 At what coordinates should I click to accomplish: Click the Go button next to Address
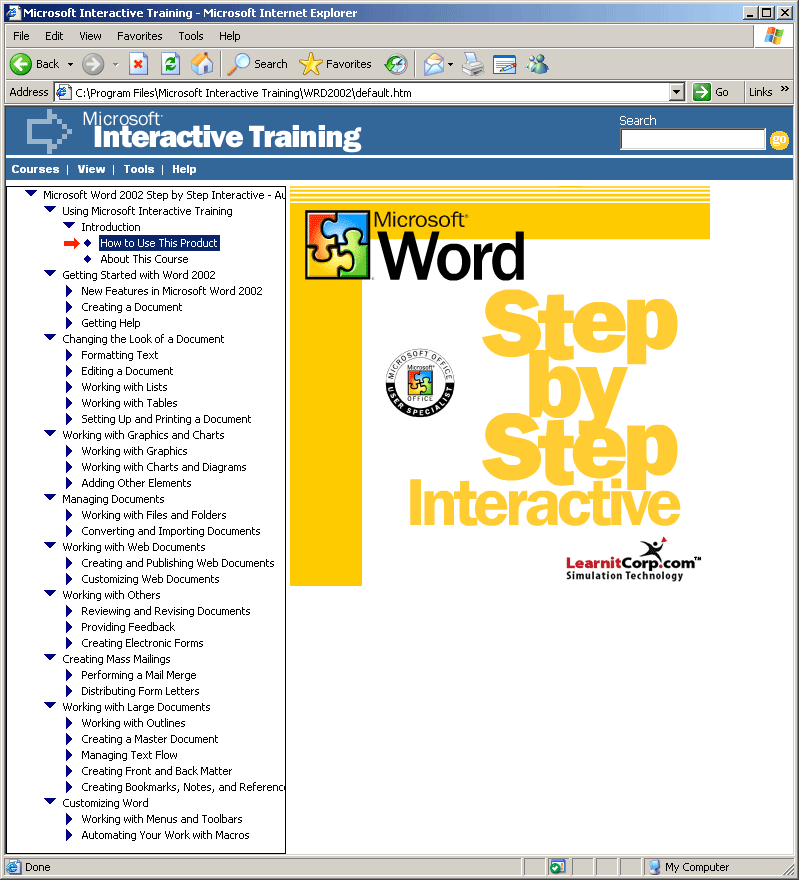click(711, 92)
